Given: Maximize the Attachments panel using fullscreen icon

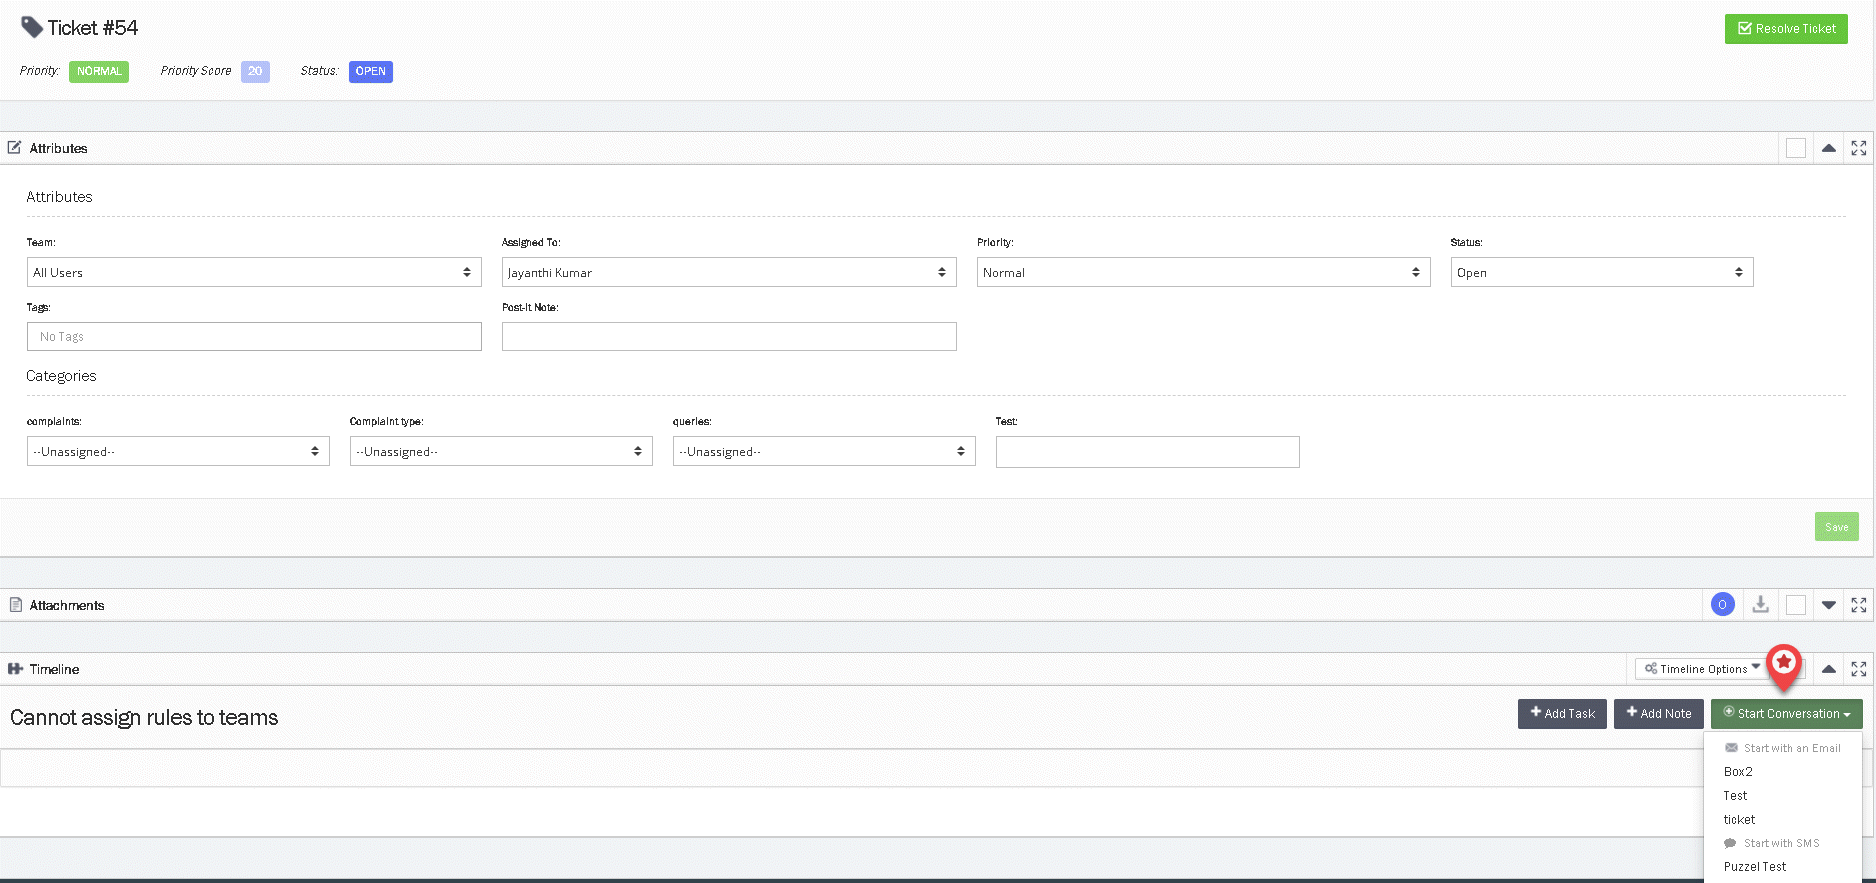Looking at the screenshot, I should (1858, 605).
